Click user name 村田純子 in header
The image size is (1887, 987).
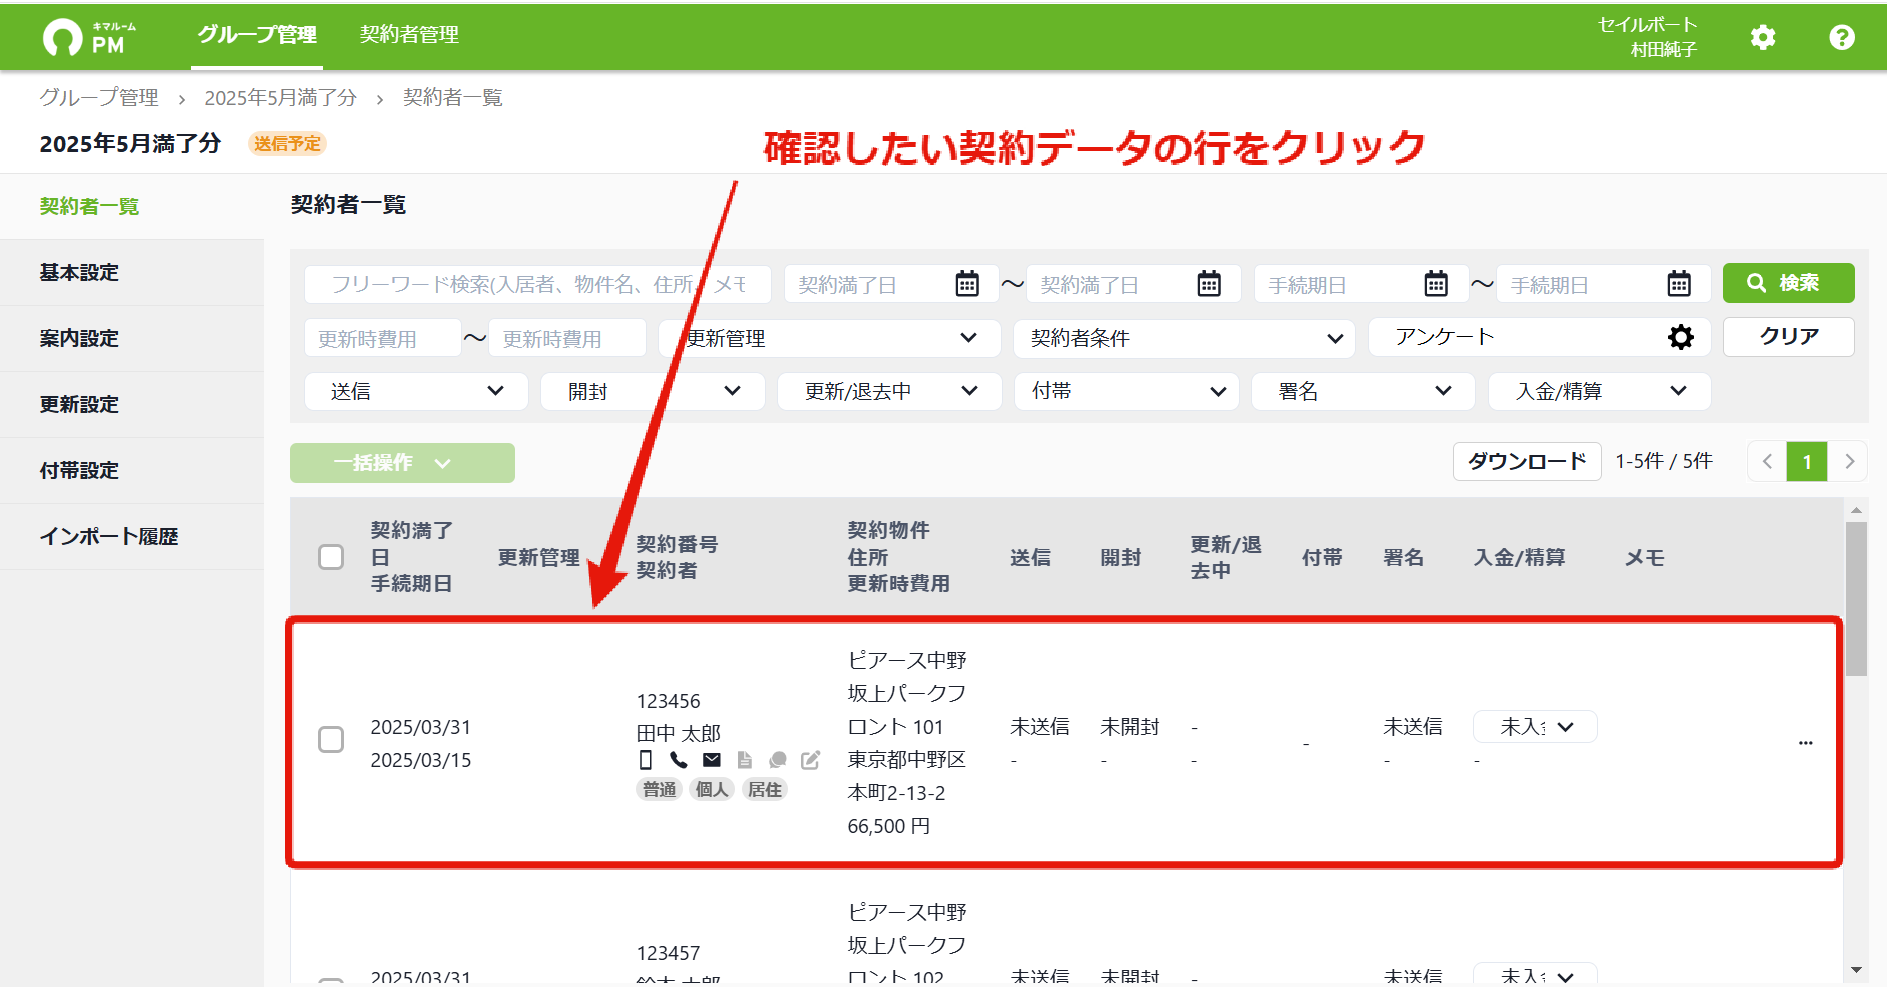click(x=1664, y=50)
